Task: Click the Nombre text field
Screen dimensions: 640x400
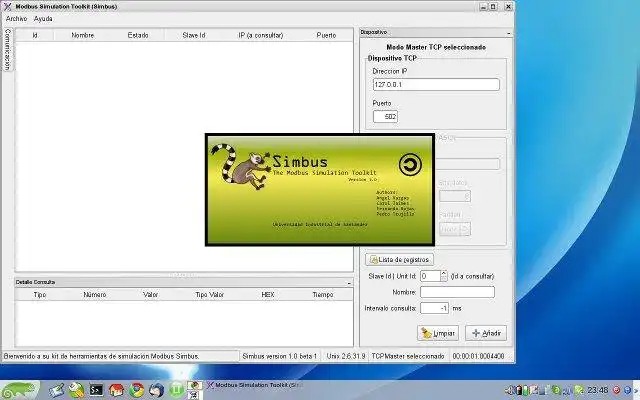Action: tap(457, 292)
